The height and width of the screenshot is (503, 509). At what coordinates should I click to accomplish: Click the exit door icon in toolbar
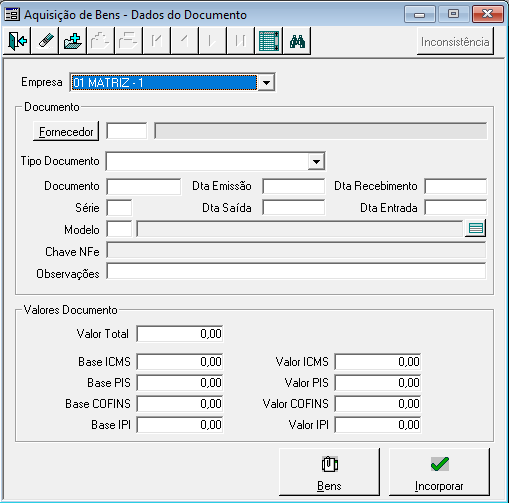click(x=17, y=41)
